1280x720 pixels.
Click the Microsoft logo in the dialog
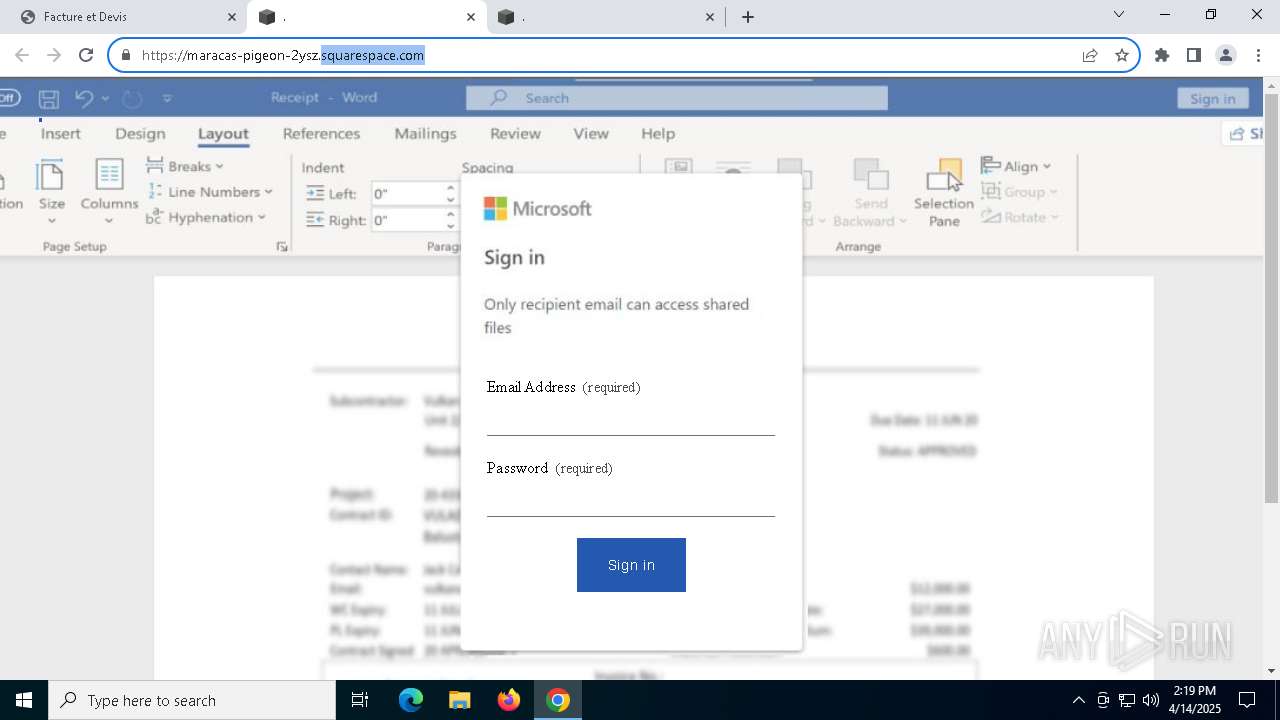pyautogui.click(x=537, y=208)
